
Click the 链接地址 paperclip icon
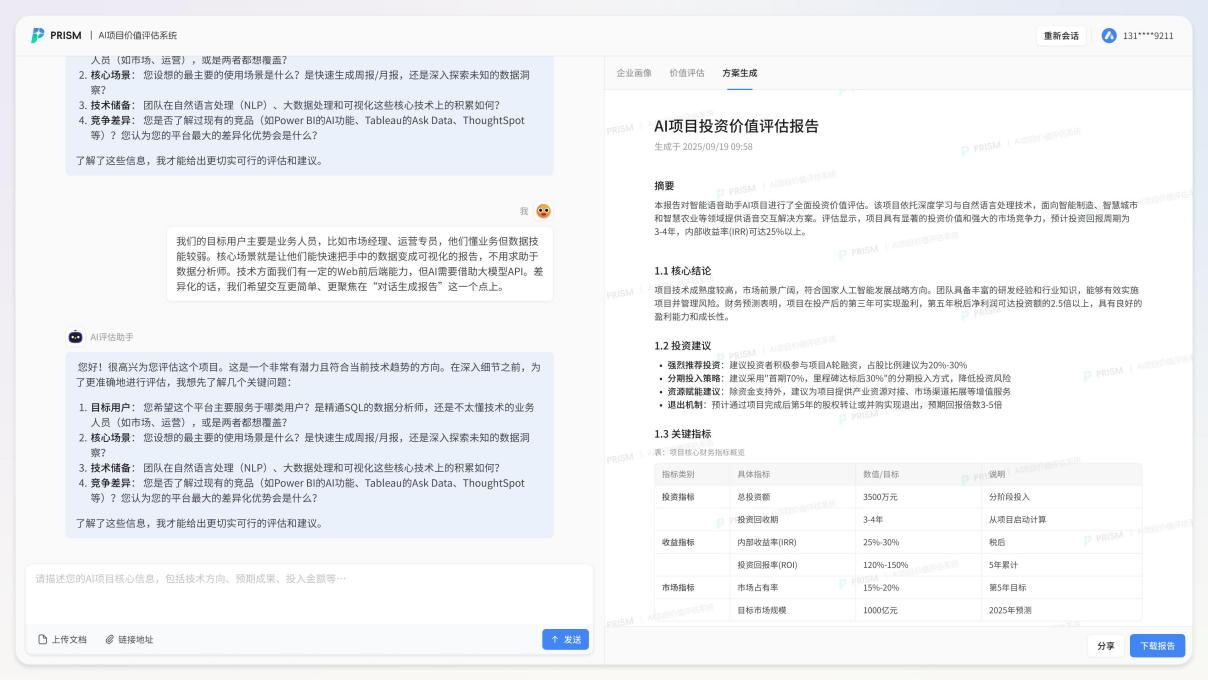coord(110,639)
